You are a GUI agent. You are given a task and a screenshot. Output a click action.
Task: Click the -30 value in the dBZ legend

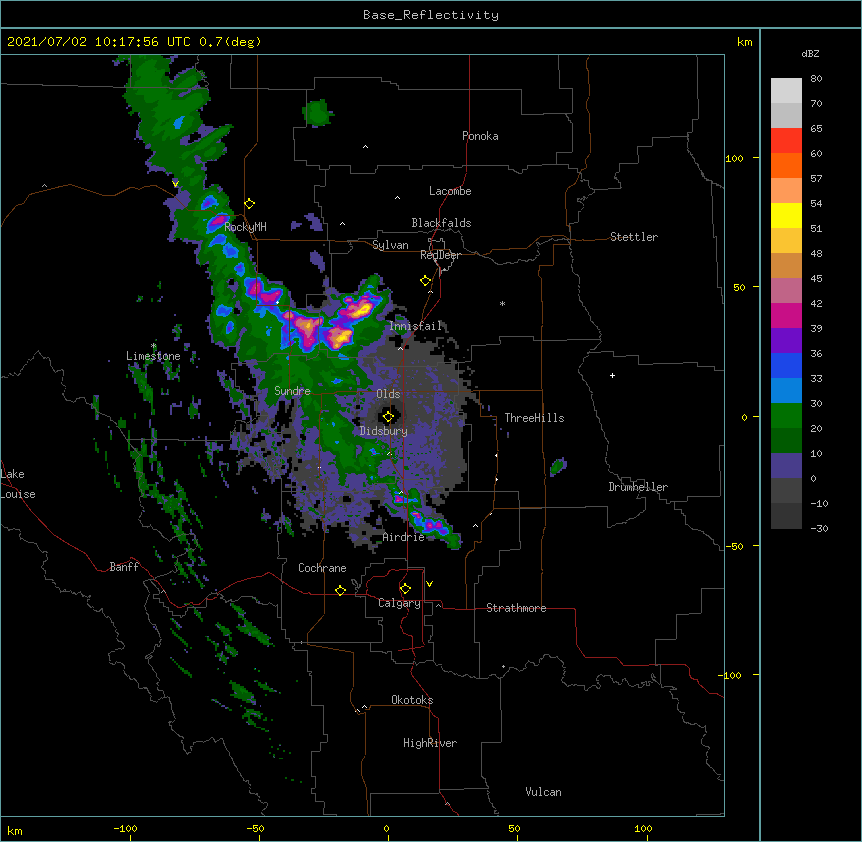(x=819, y=528)
